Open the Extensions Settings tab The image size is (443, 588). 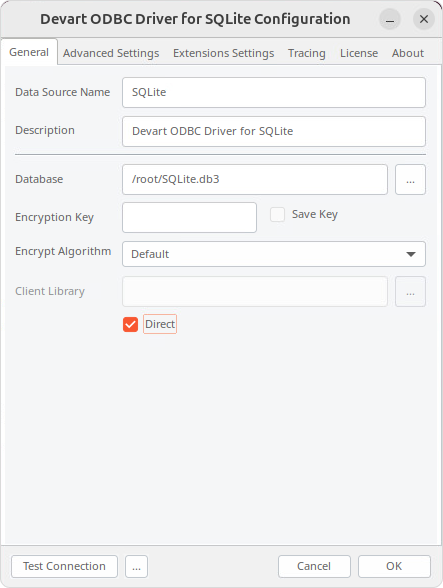[224, 53]
